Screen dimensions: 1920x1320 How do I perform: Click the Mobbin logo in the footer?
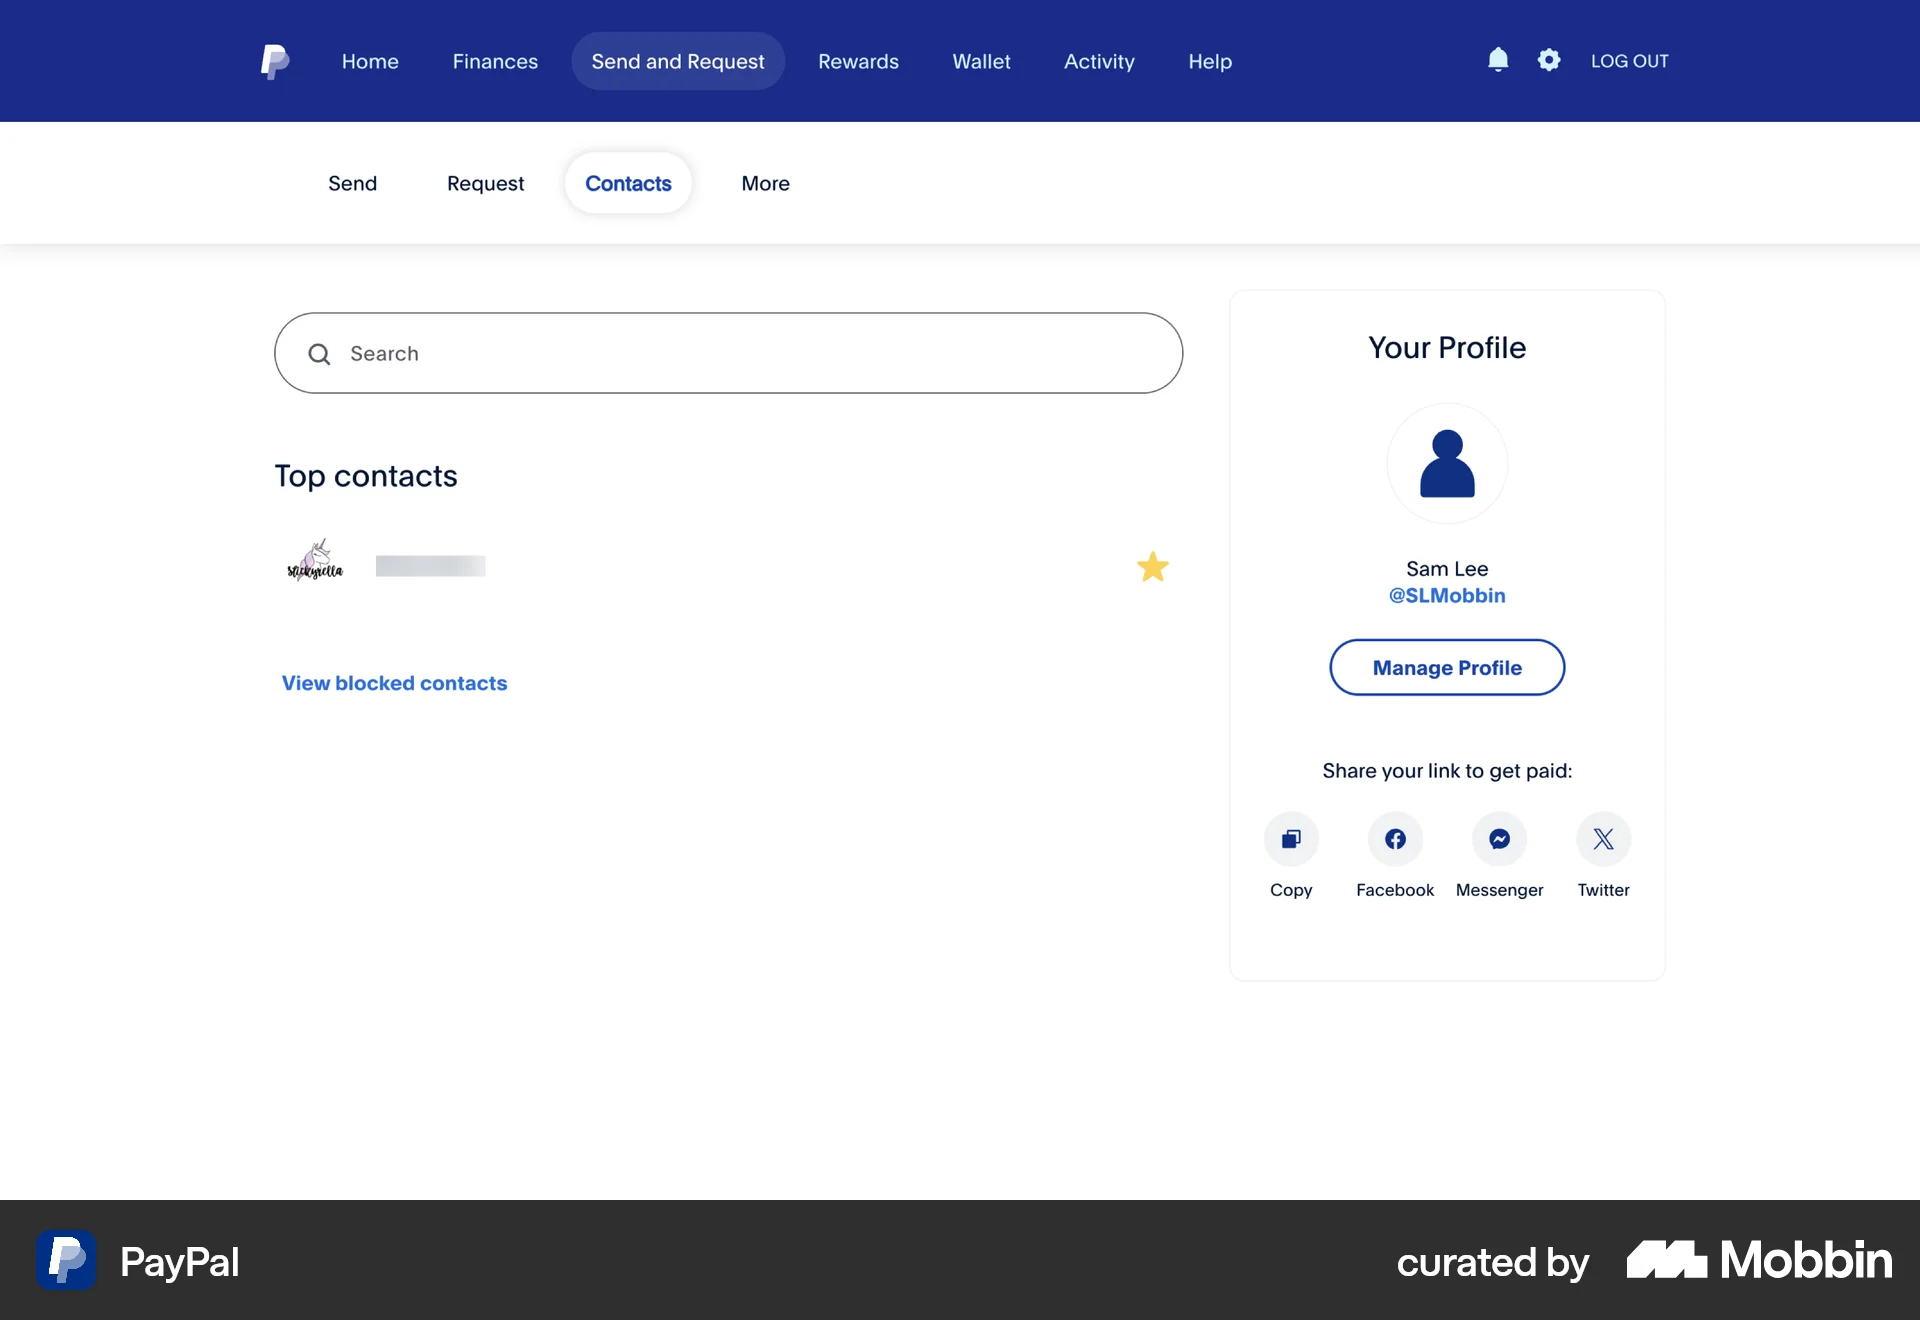point(1757,1261)
